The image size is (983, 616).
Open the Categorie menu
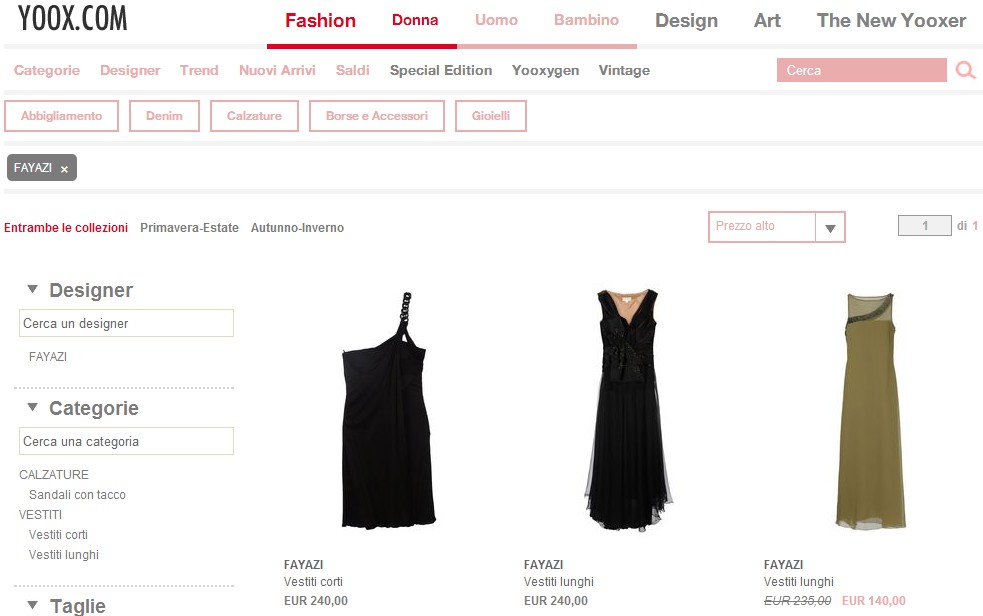tap(47, 70)
